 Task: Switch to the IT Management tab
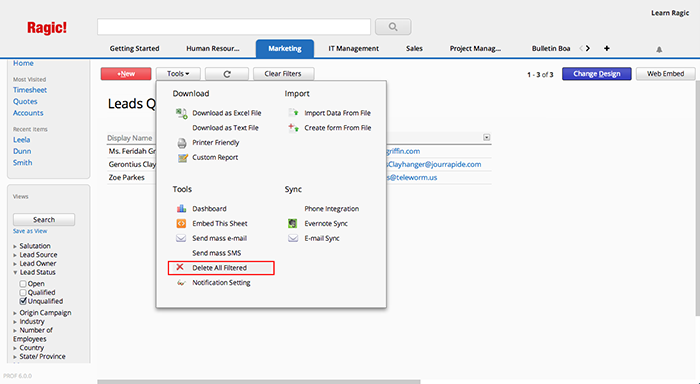coord(354,48)
